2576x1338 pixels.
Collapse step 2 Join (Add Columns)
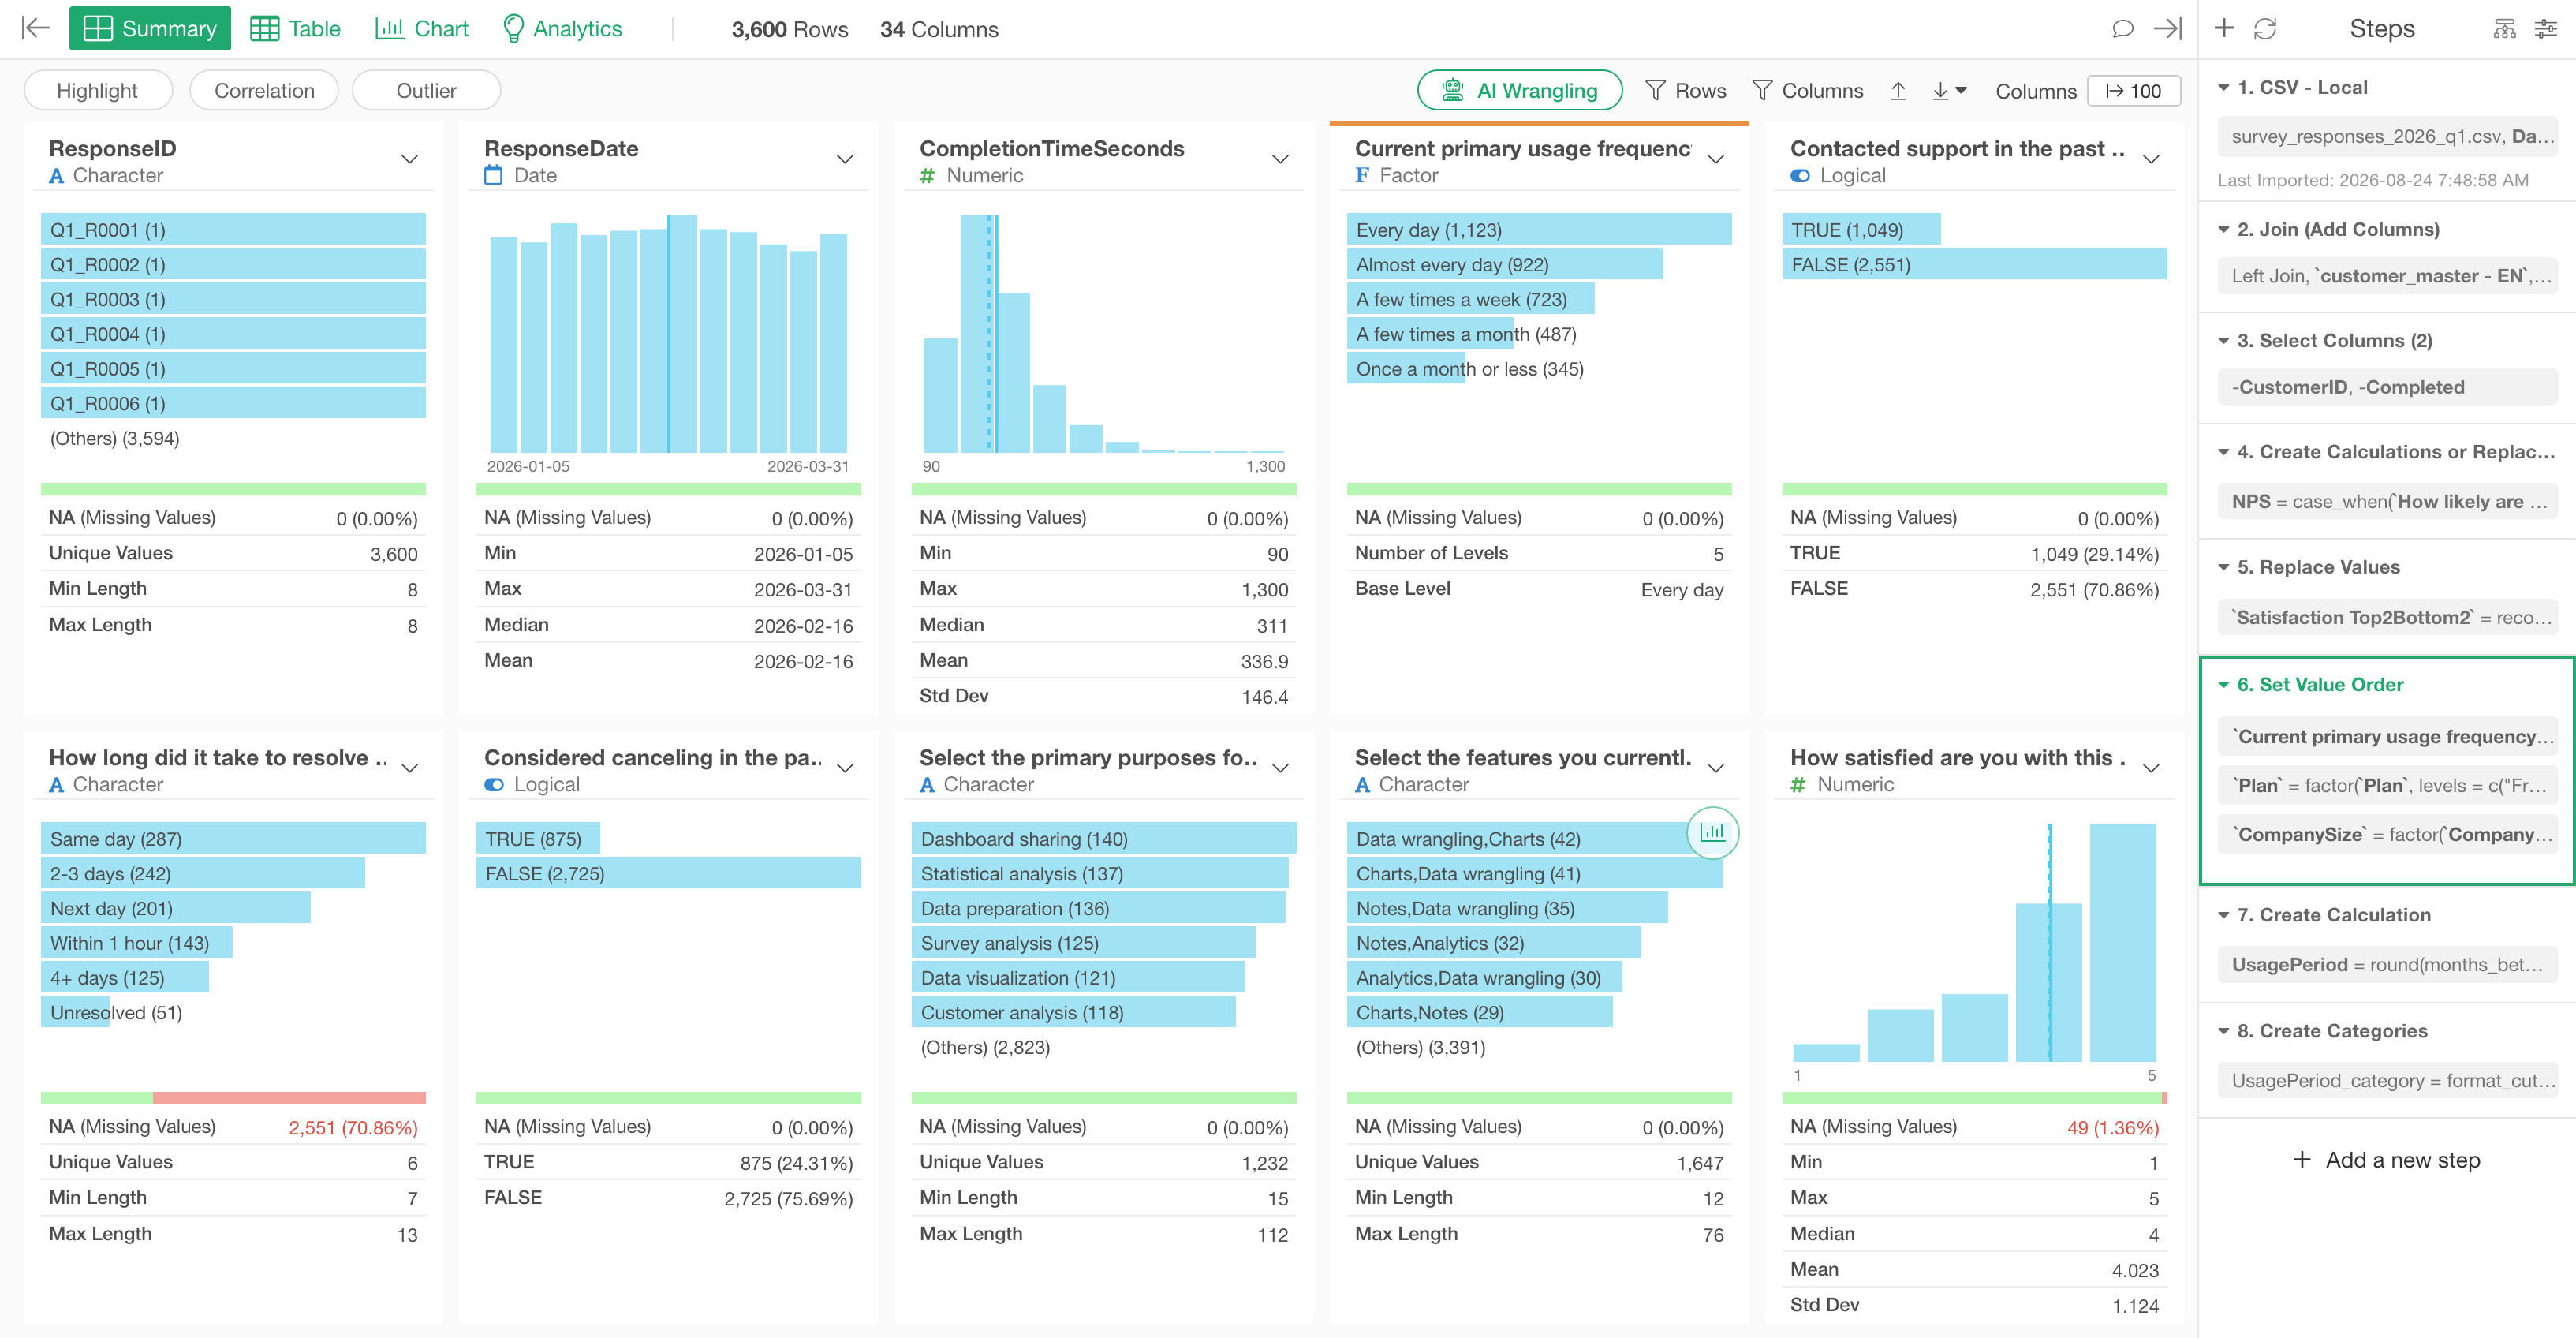tap(2224, 230)
